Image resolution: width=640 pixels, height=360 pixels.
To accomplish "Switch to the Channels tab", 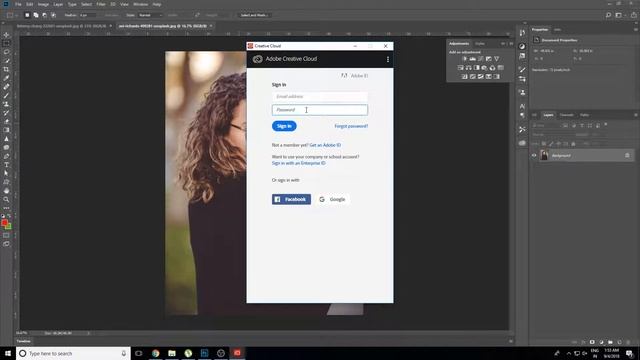I will tap(567, 115).
